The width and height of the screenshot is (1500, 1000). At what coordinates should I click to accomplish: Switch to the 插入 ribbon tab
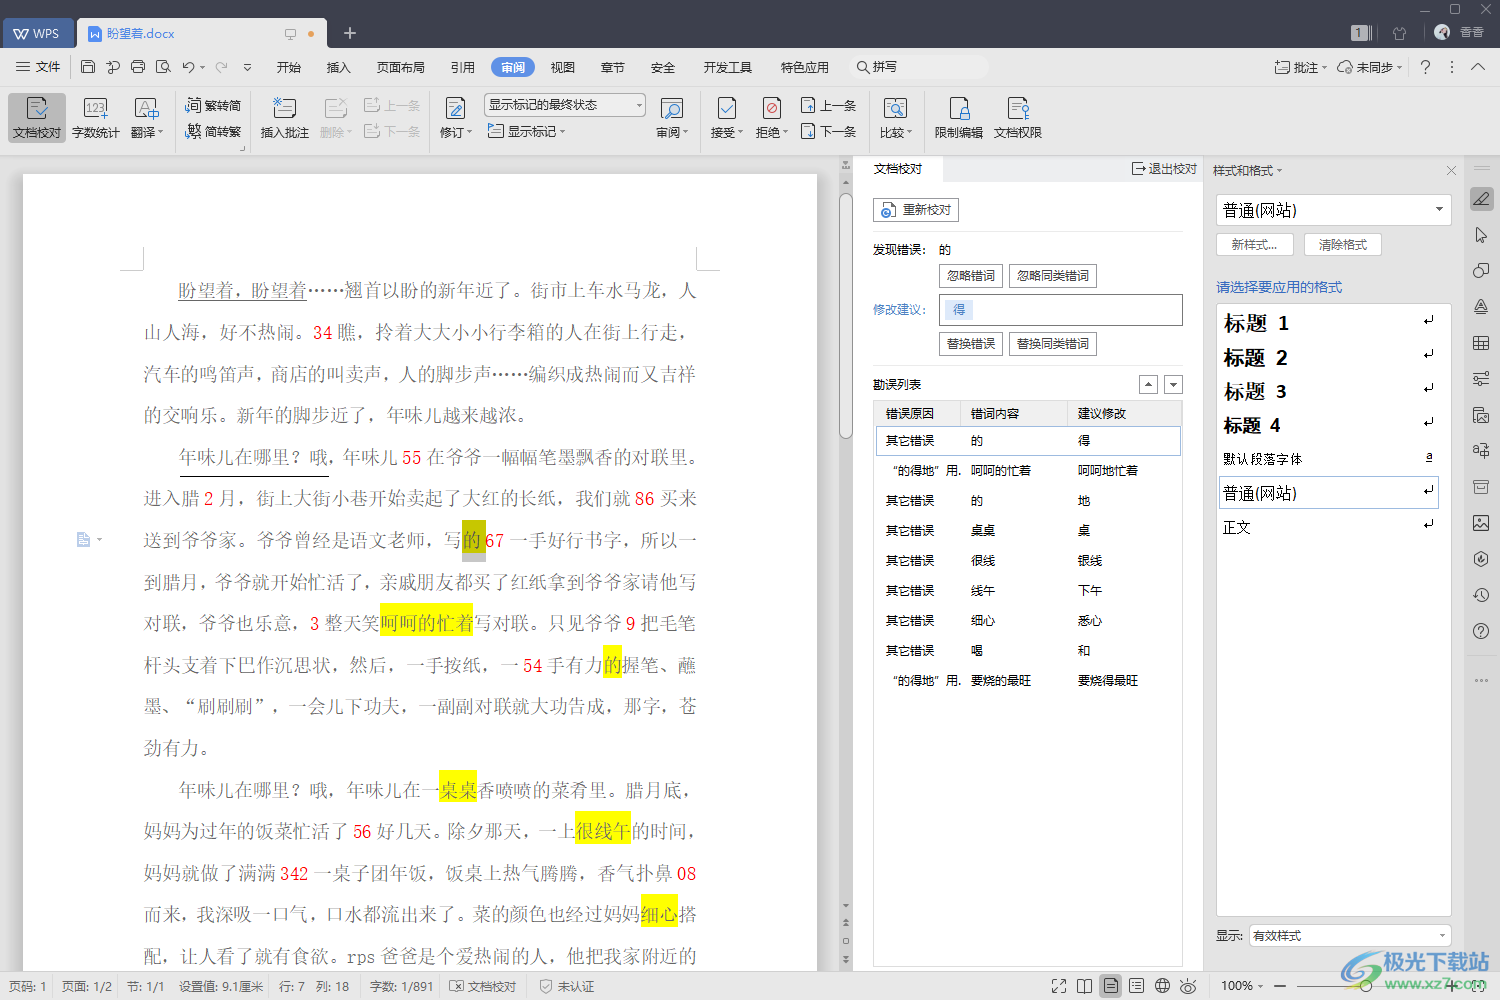pos(338,67)
